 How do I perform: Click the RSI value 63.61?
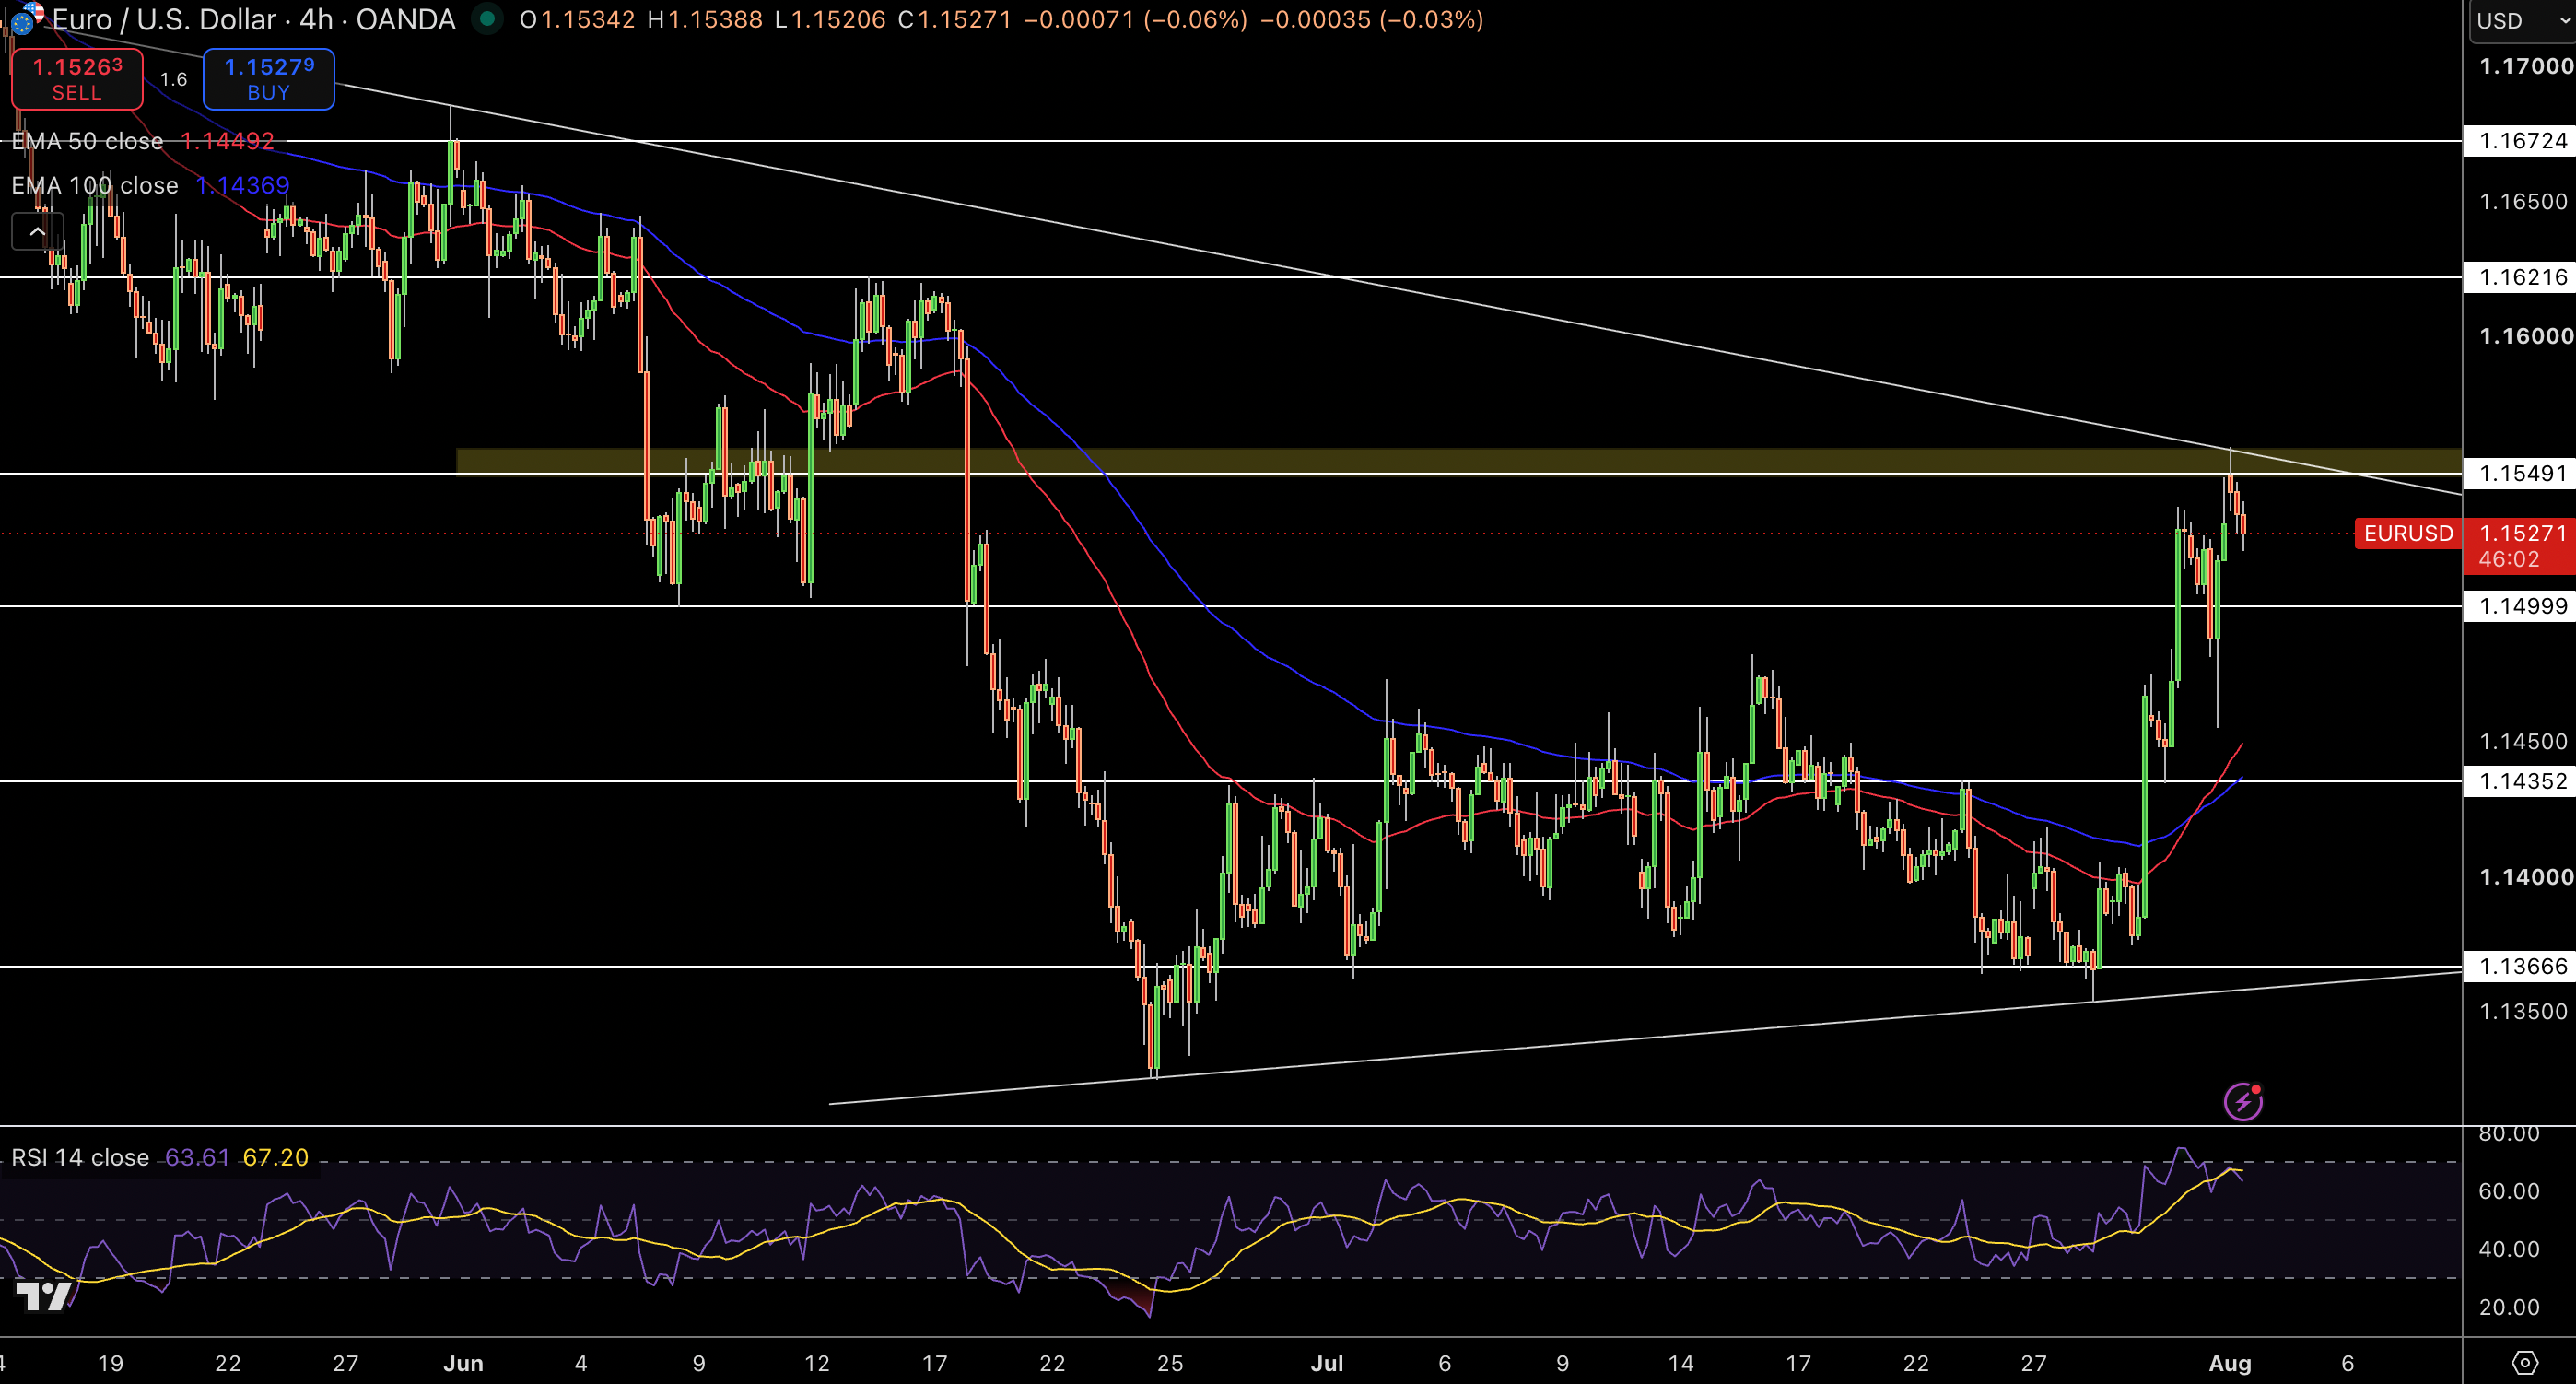click(197, 1157)
